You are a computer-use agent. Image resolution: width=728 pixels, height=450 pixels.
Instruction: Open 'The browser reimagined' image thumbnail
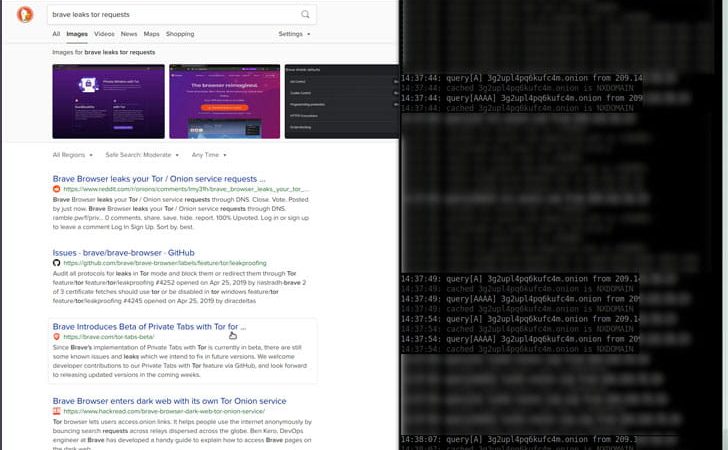click(x=225, y=101)
